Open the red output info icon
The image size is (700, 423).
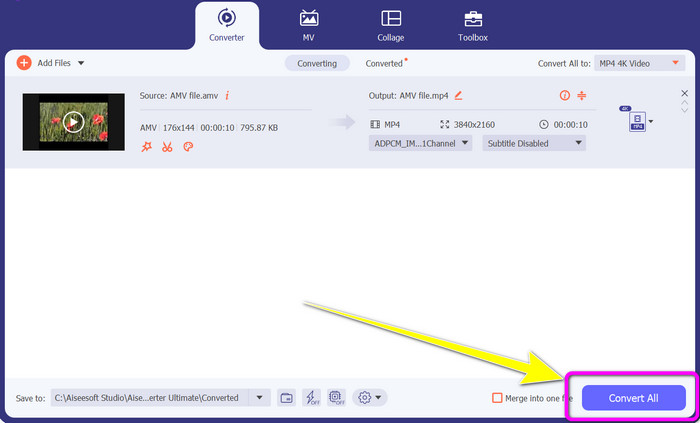tap(564, 96)
